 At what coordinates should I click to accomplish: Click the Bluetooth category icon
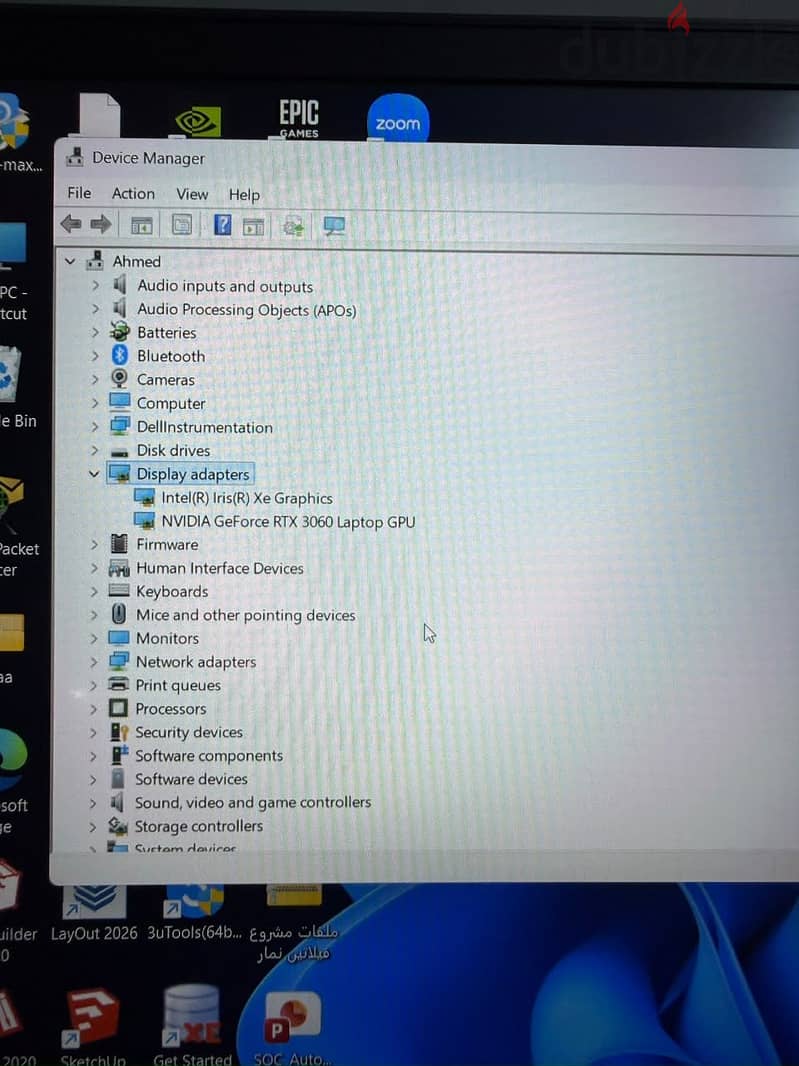[120, 355]
